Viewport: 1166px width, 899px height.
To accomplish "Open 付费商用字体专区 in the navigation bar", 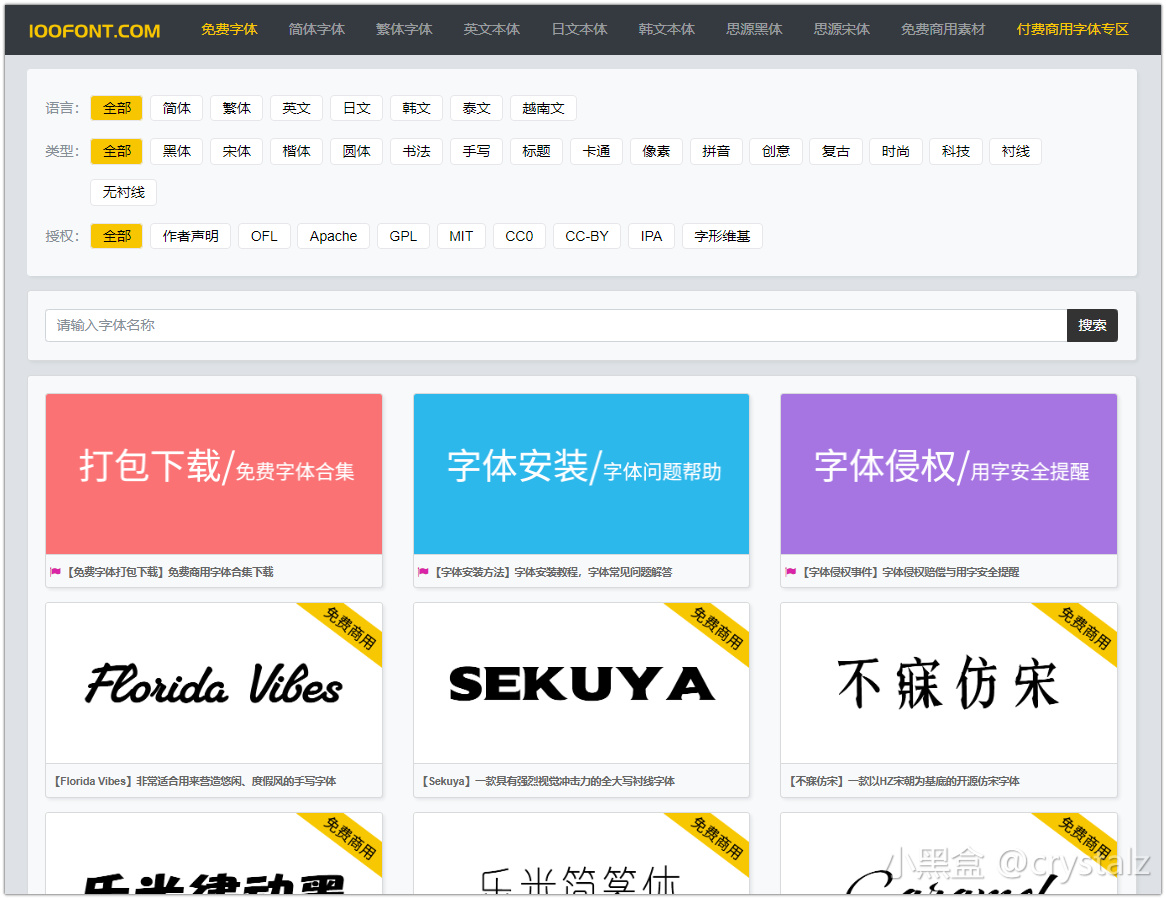I will click(x=1072, y=29).
